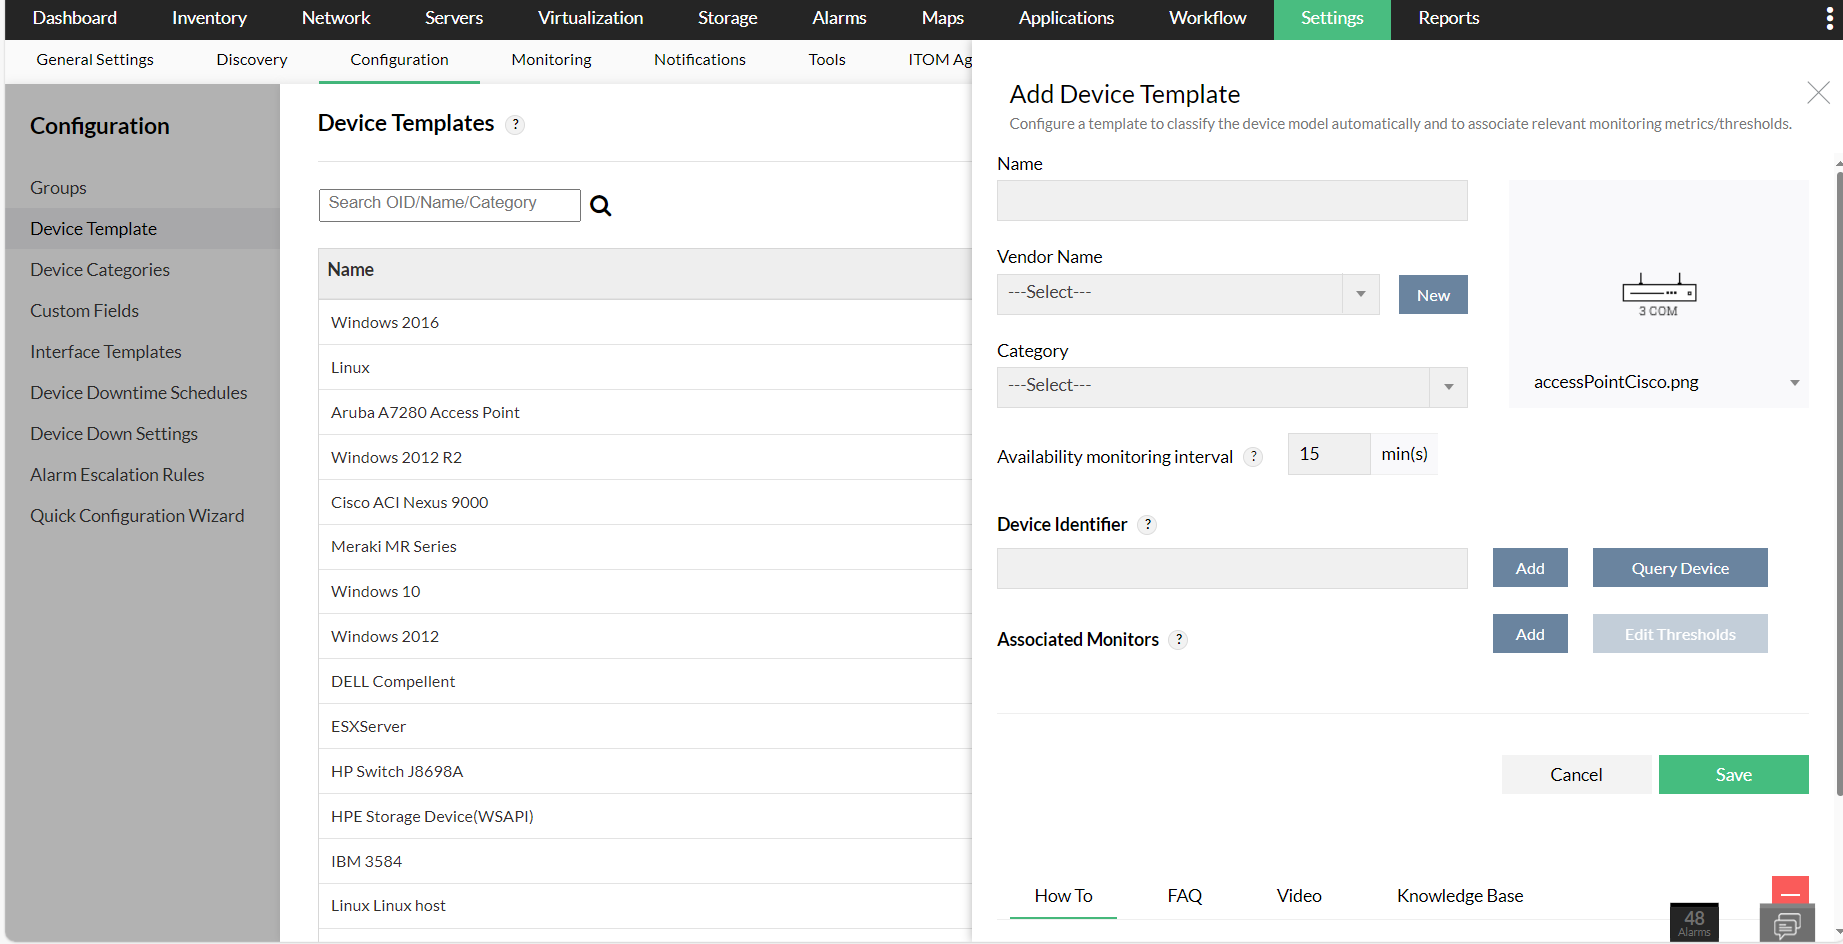This screenshot has width=1843, height=944.
Task: Open the Monitoring tab
Action: (x=550, y=59)
